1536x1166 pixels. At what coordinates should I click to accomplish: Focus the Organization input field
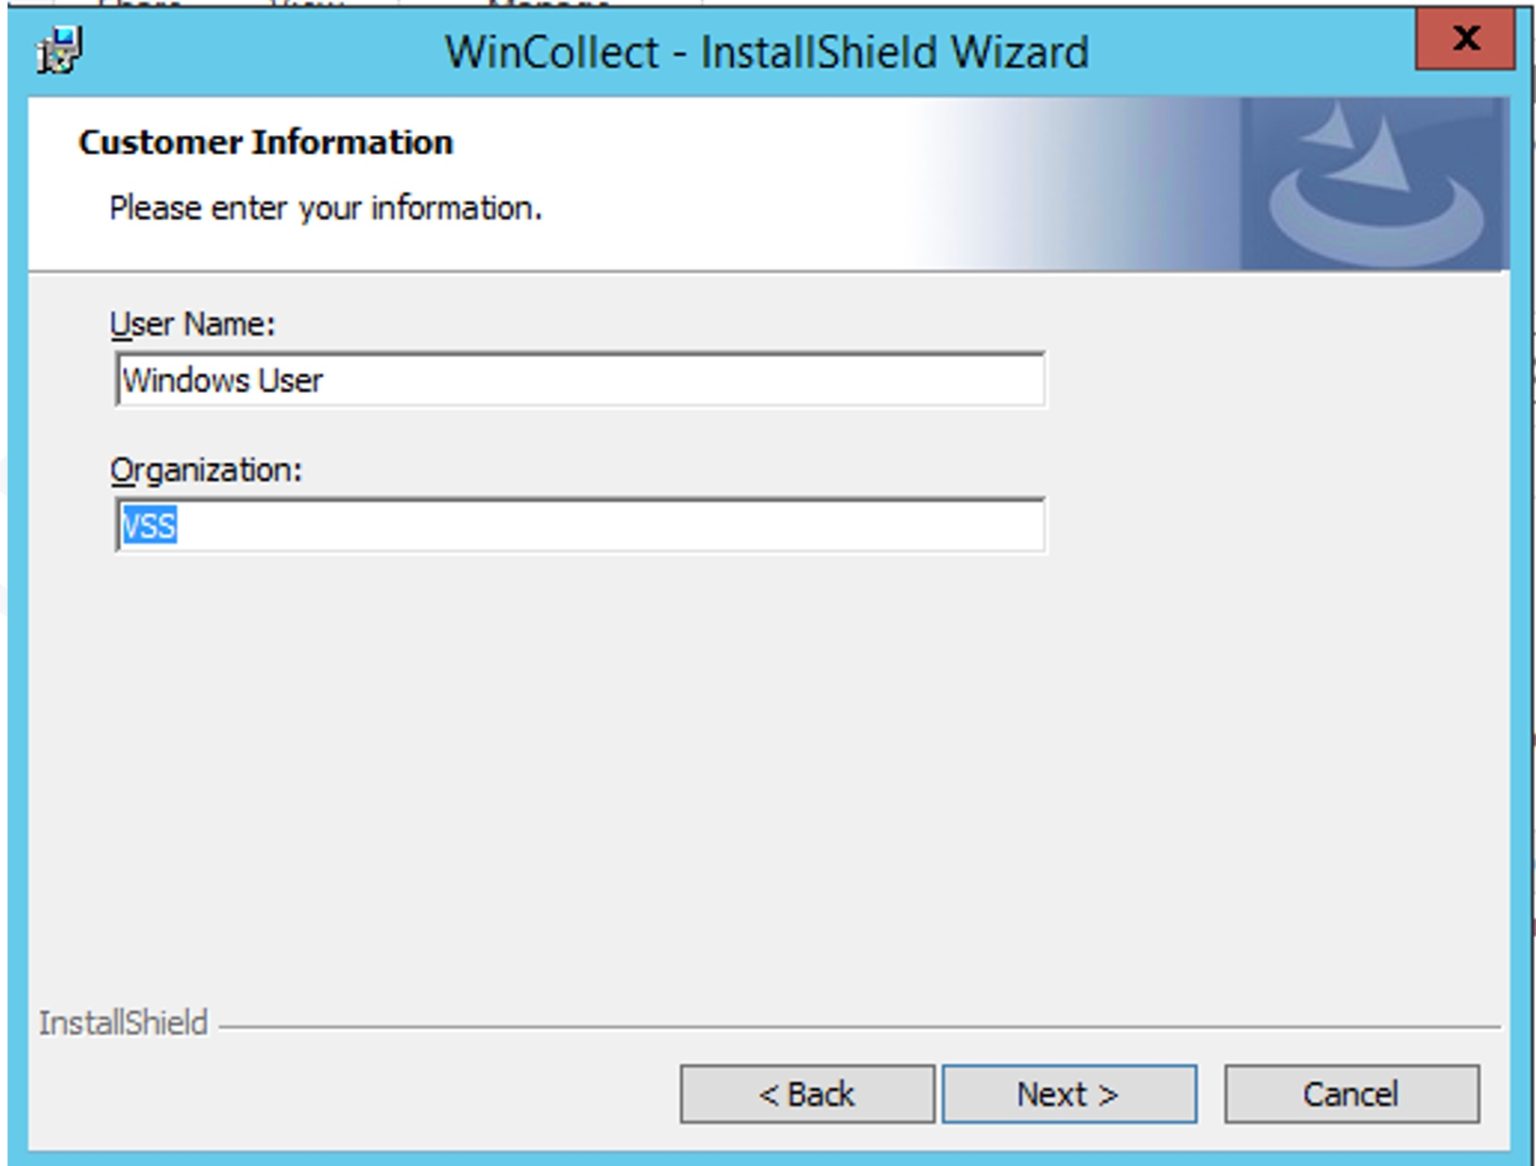coord(580,525)
